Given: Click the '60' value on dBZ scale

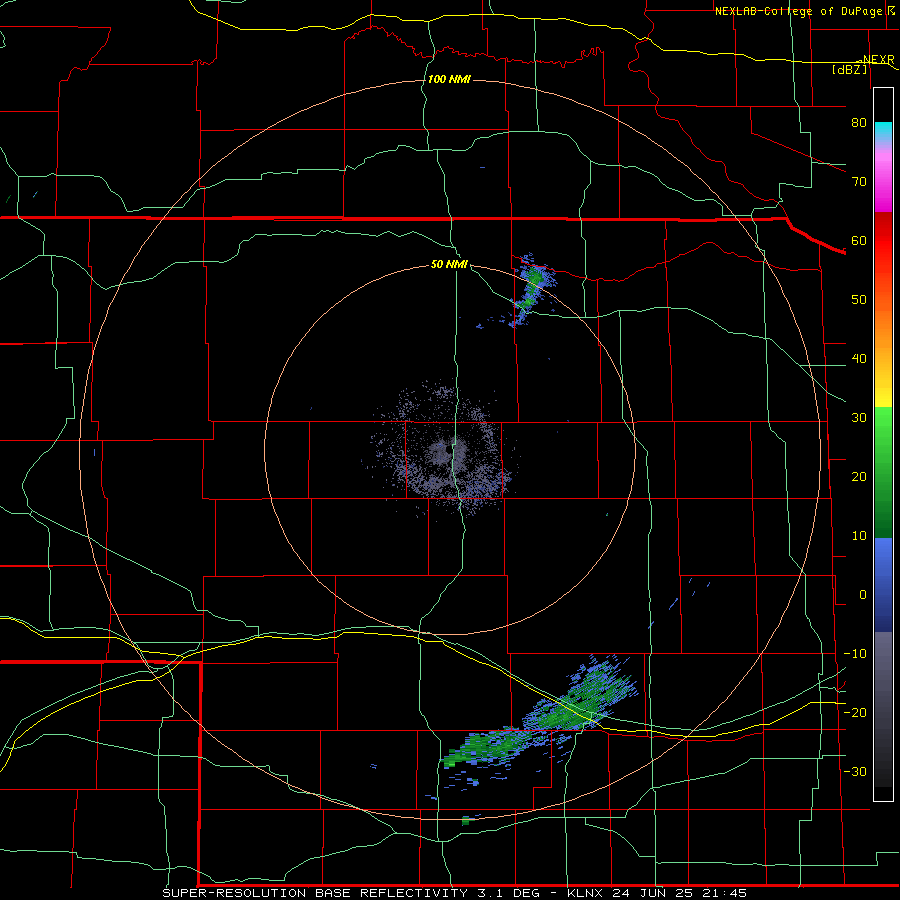Looking at the screenshot, I should (859, 240).
